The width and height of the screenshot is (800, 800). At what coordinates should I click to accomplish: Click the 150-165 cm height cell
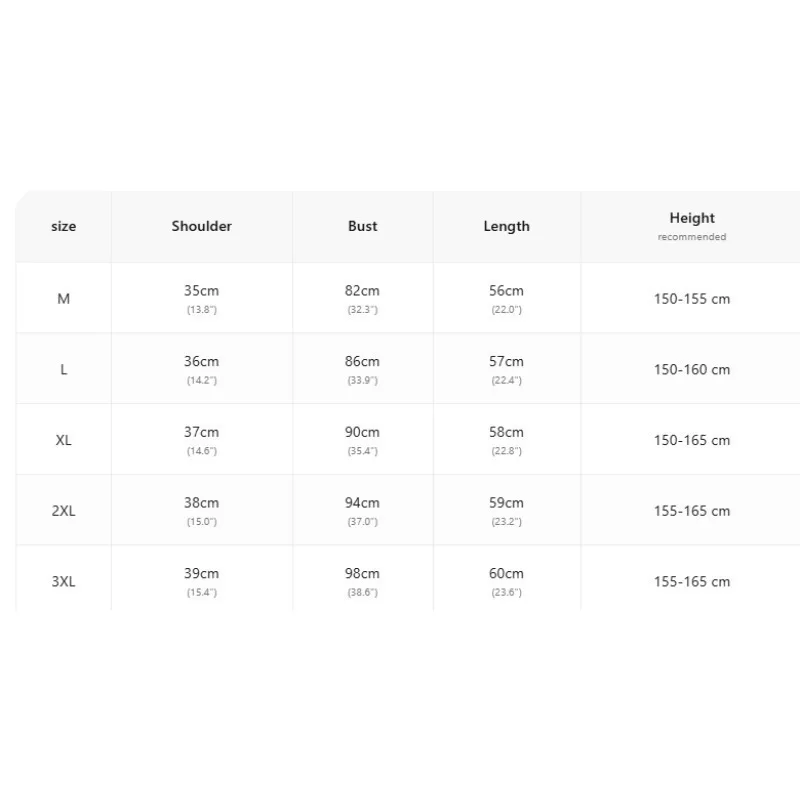(x=692, y=440)
